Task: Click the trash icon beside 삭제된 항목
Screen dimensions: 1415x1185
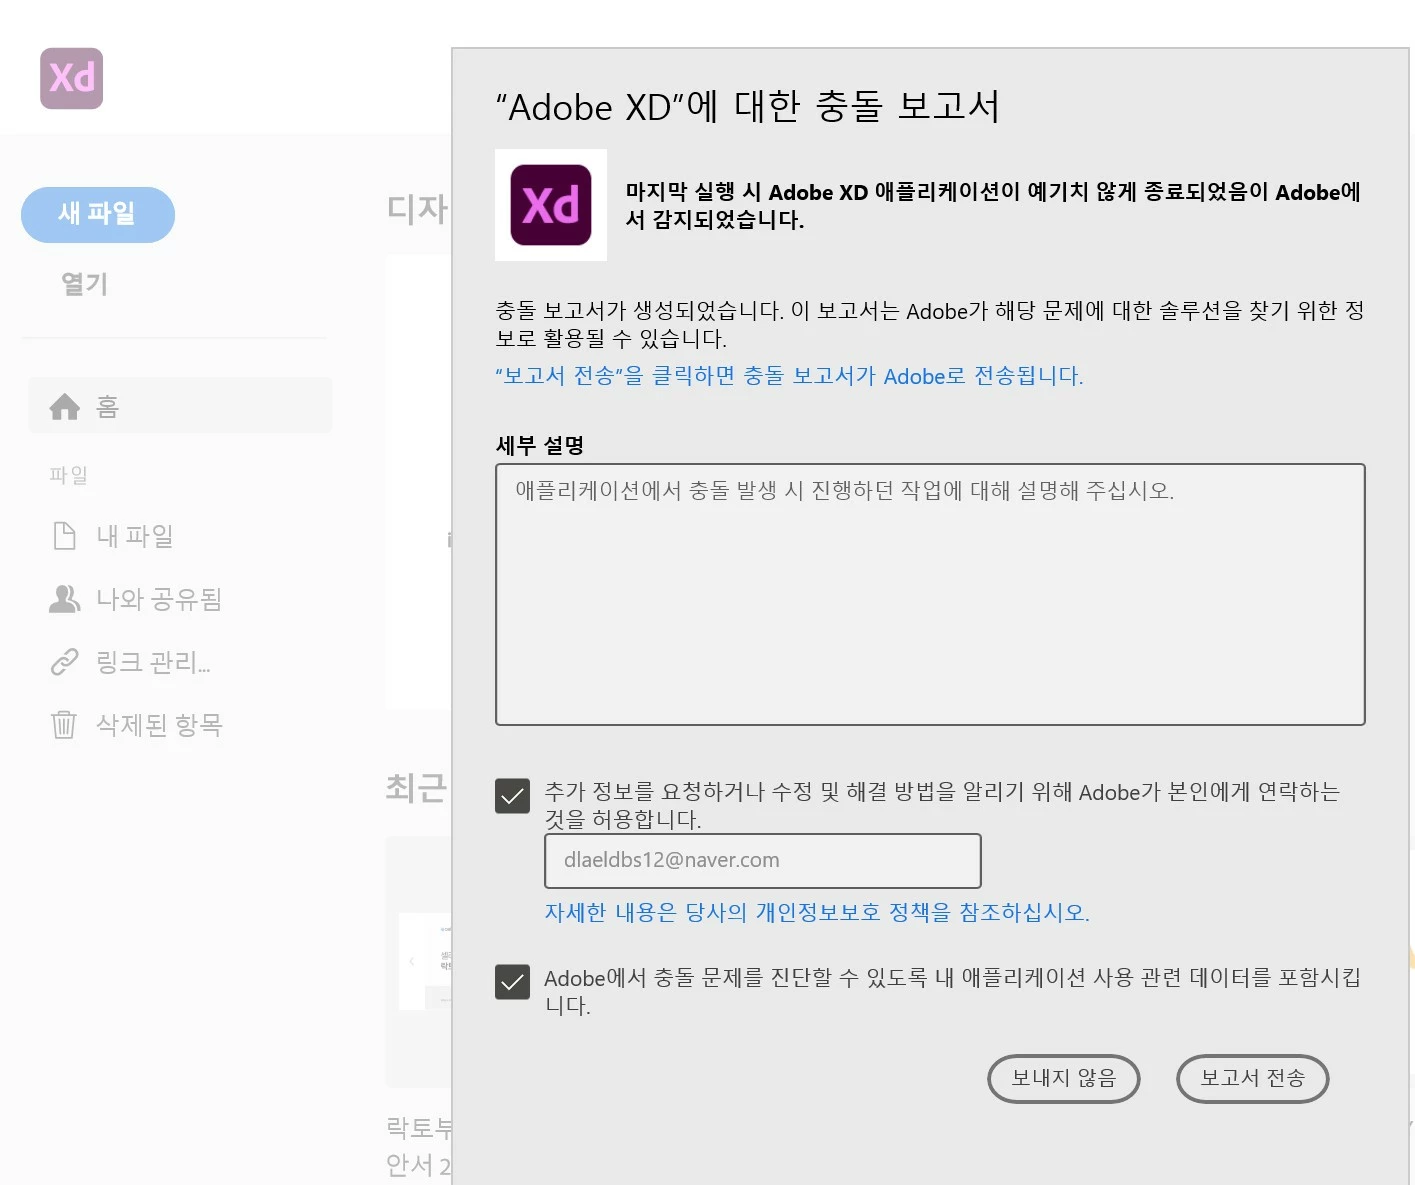Action: tap(64, 724)
